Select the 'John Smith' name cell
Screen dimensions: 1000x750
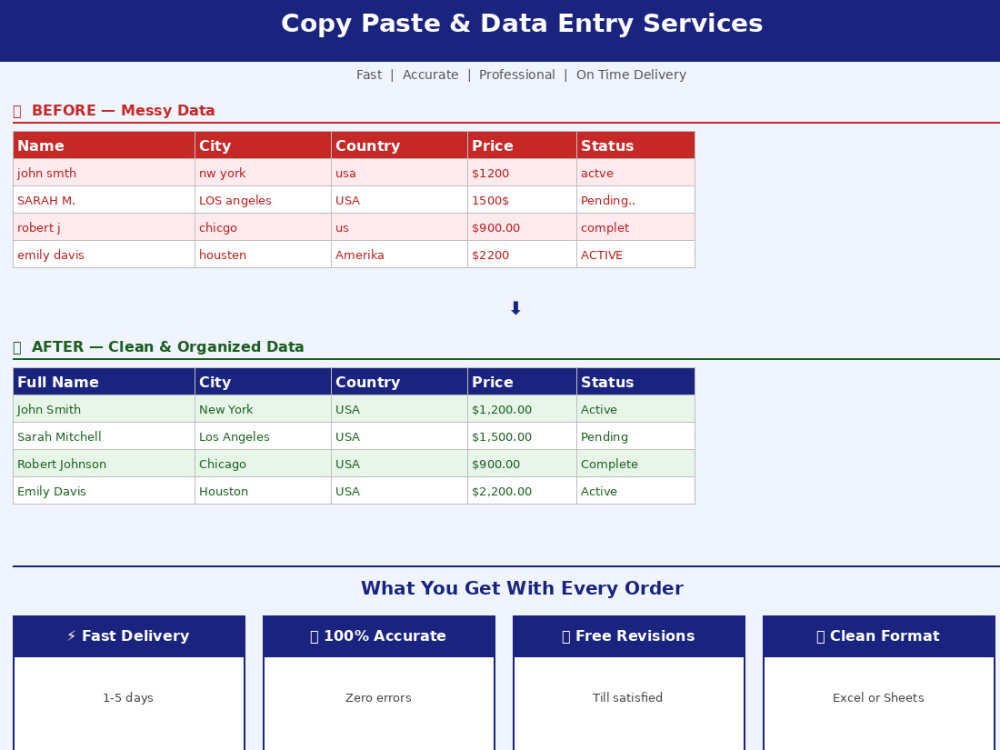(x=104, y=409)
